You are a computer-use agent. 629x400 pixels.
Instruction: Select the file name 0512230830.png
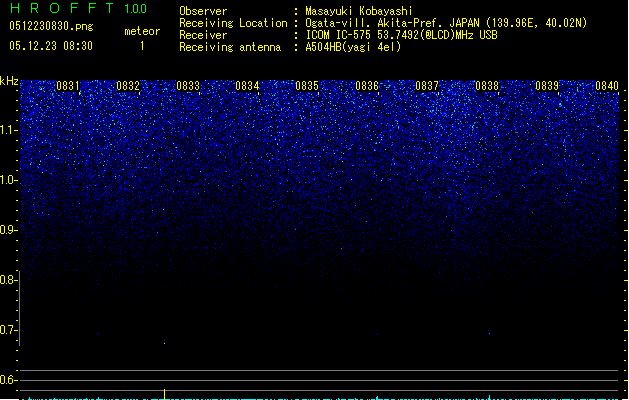tap(51, 26)
